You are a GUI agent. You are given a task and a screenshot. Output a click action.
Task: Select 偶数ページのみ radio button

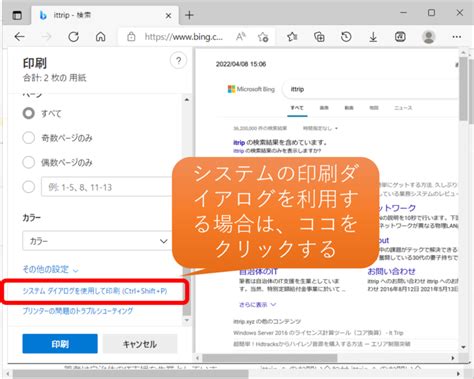point(29,162)
